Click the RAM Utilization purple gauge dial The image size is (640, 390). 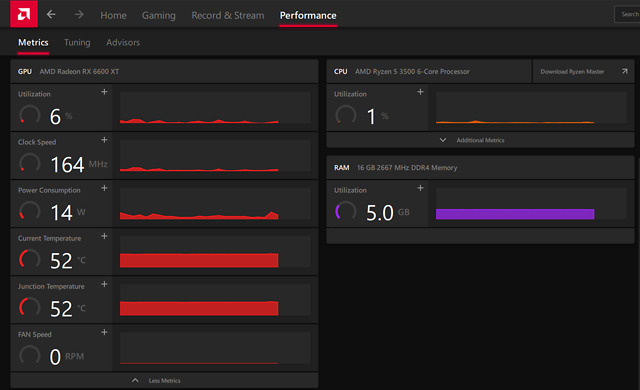coord(346,211)
